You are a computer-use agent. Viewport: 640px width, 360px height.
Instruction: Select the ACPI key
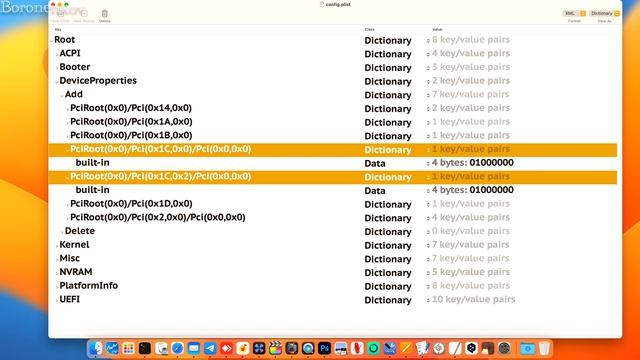pos(70,53)
